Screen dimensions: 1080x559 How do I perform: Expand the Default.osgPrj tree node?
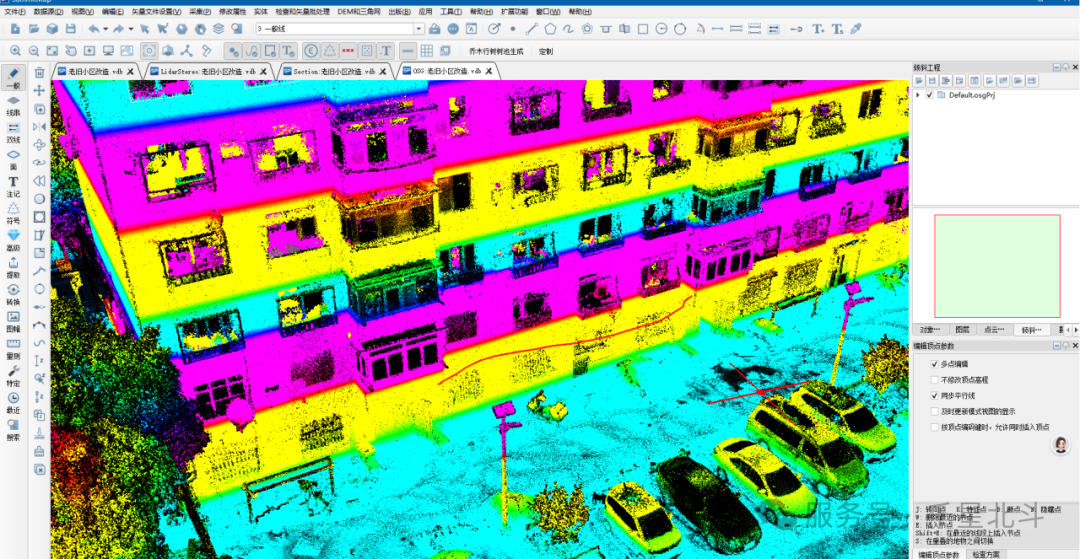(918, 95)
